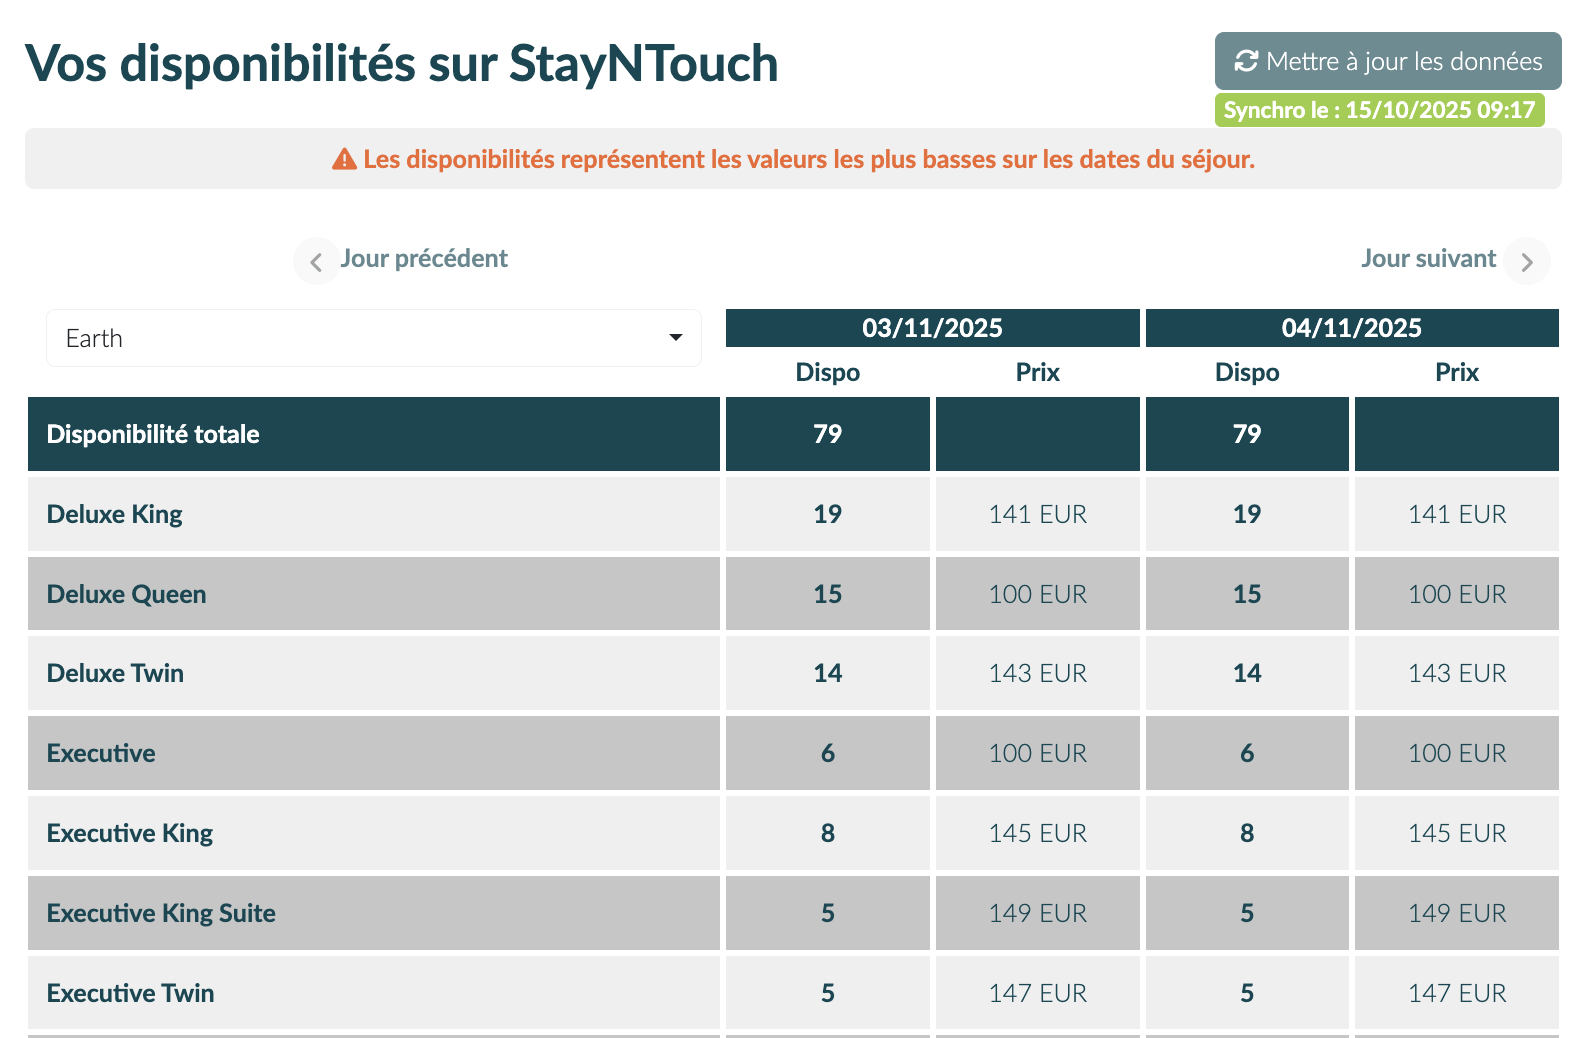Click the left chevron for previous day
Viewport: 1586px width, 1038px height.
(316, 262)
